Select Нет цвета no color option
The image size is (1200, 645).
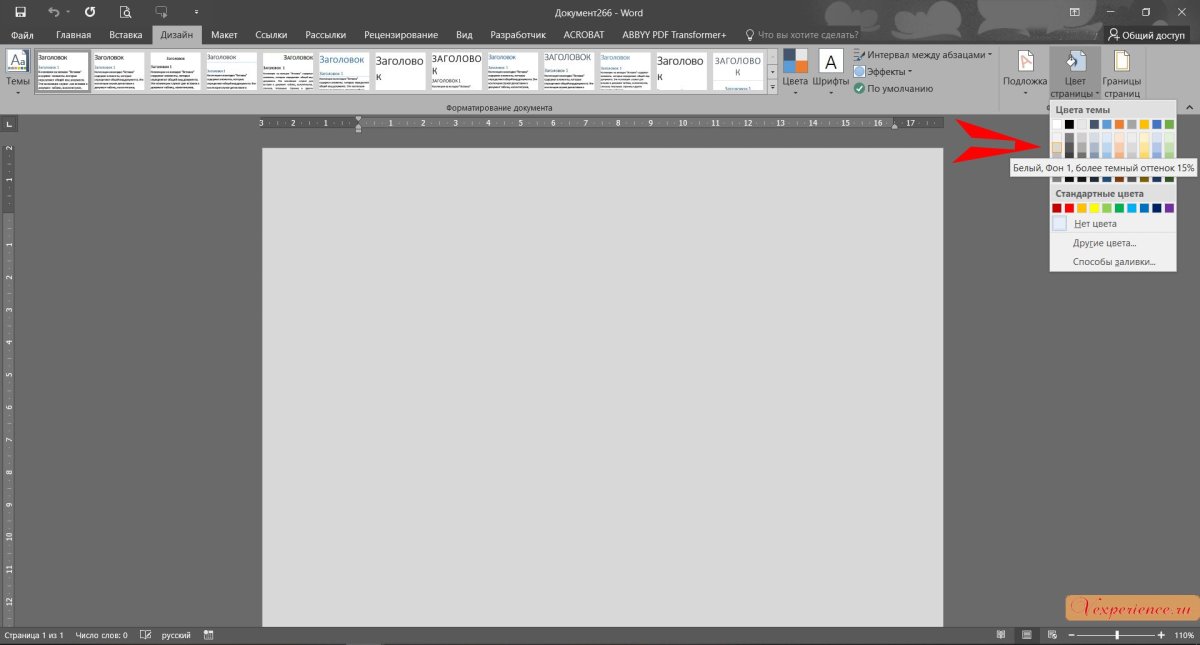(1112, 224)
